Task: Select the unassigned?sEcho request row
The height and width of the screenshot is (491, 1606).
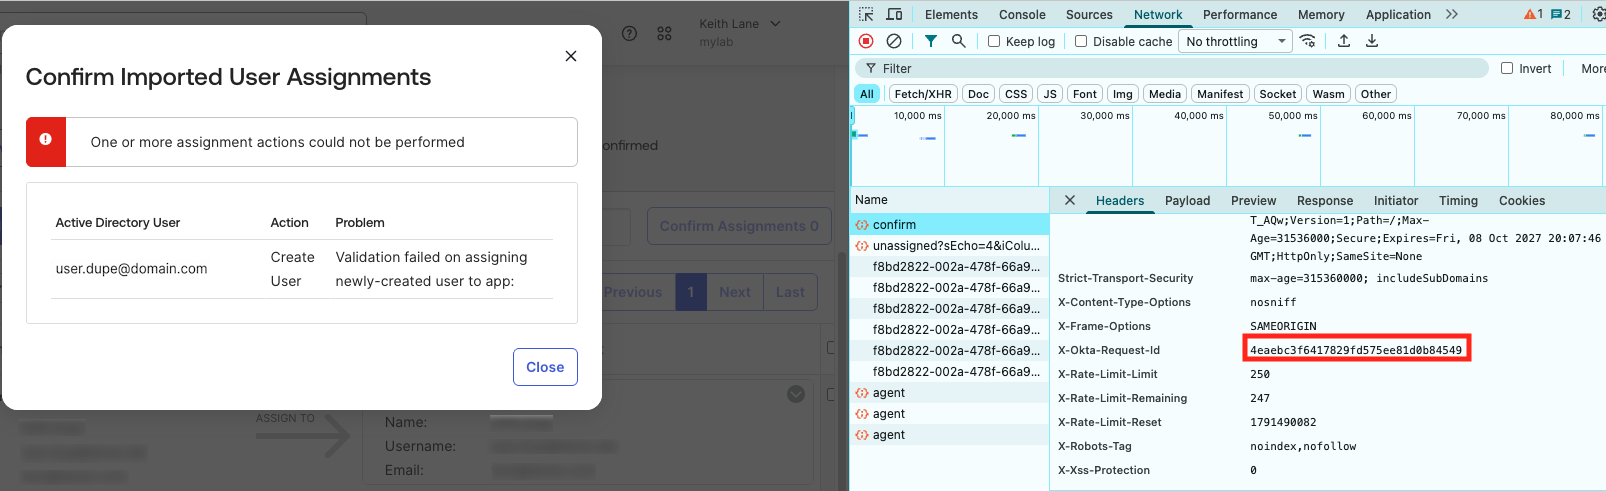Action: click(949, 245)
